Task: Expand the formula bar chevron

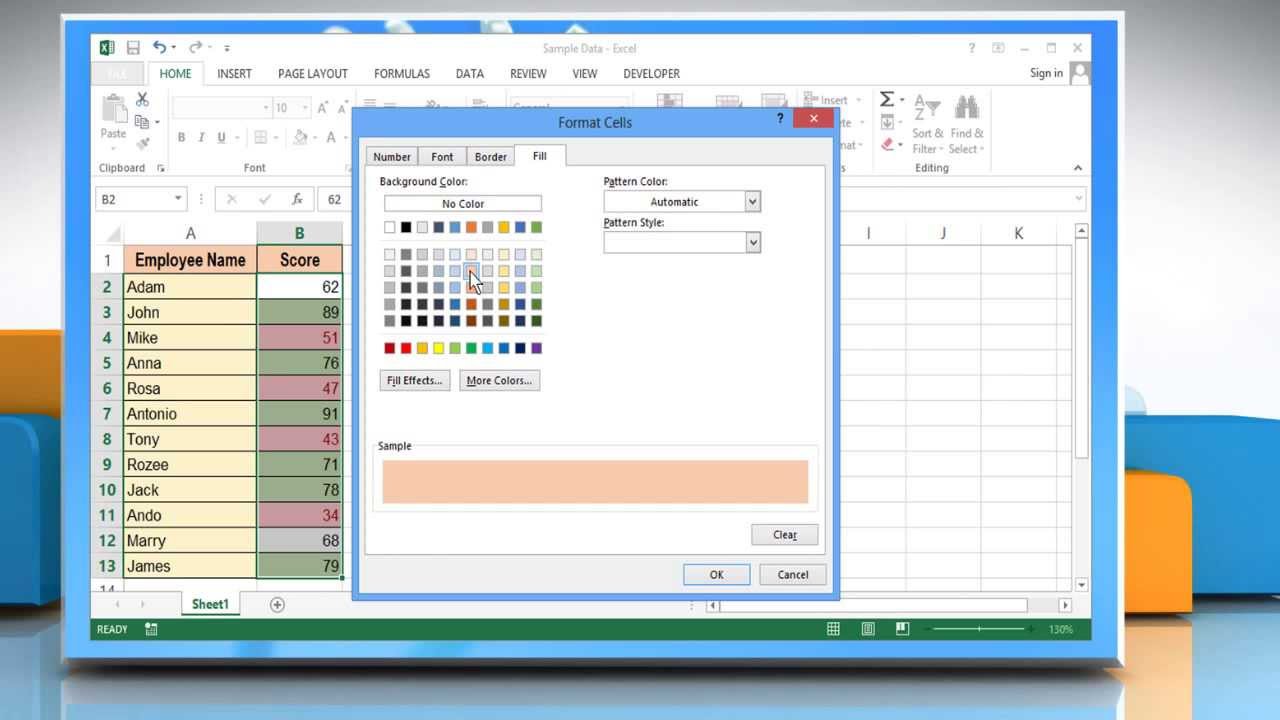Action: click(1078, 199)
